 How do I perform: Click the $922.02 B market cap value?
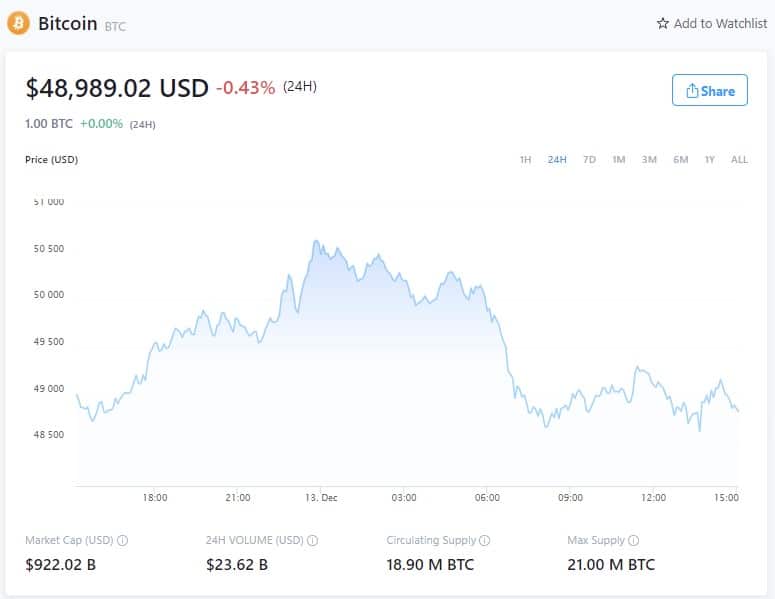point(61,564)
